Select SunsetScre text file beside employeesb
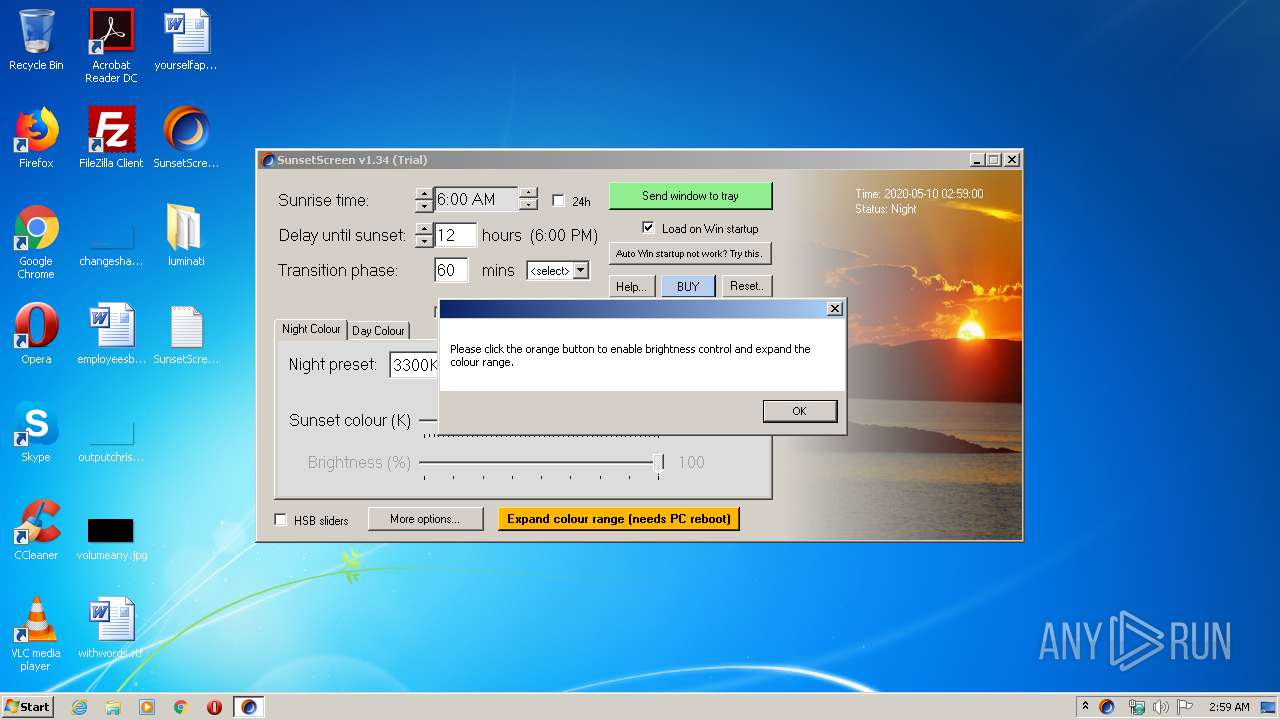This screenshot has width=1280, height=720. pyautogui.click(x=186, y=334)
